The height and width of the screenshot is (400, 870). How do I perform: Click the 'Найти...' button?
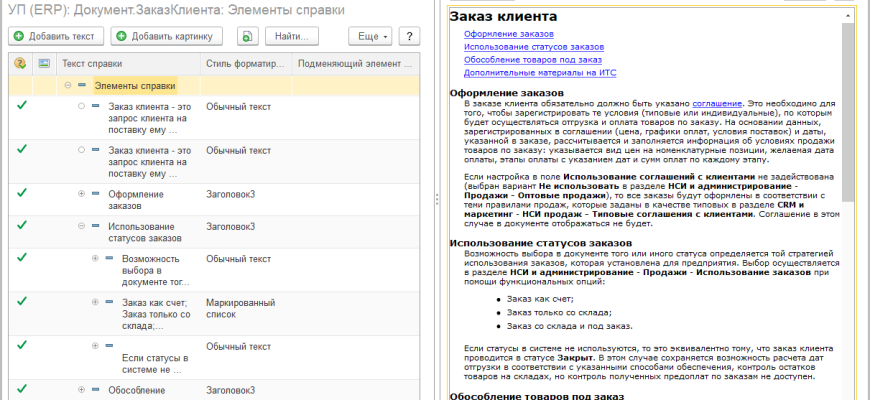[291, 37]
